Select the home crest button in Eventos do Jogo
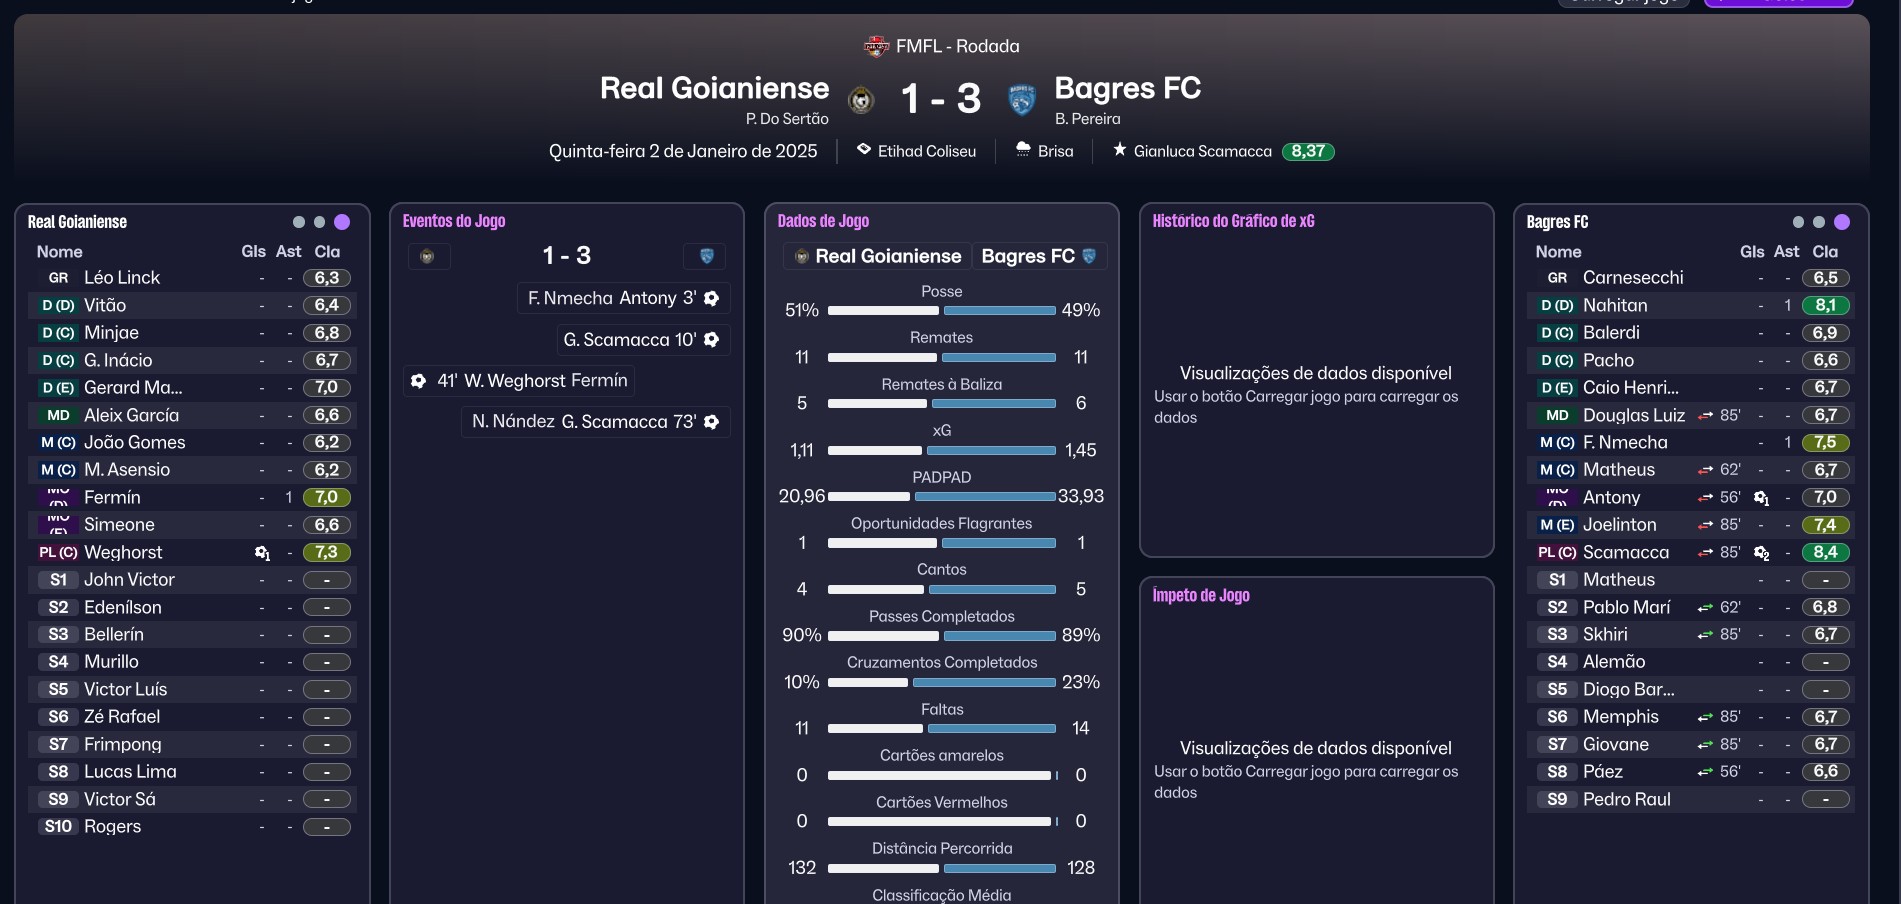This screenshot has width=1901, height=904. click(x=428, y=257)
